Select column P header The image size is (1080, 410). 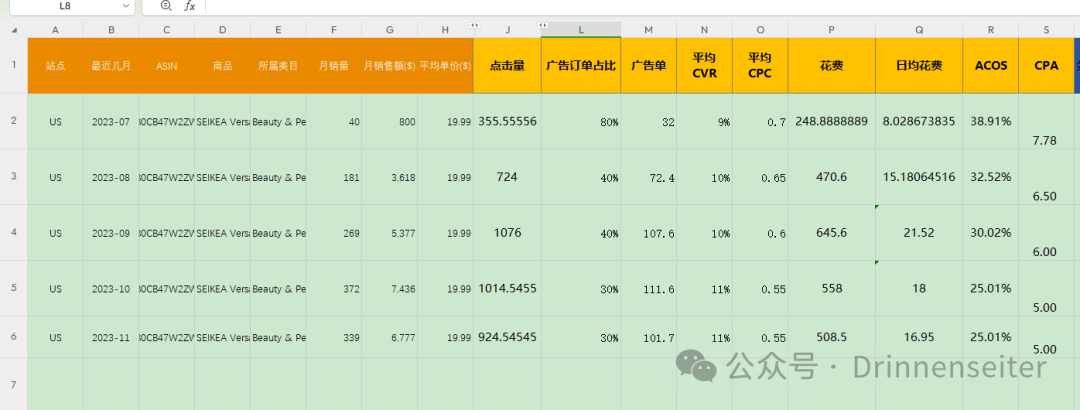(832, 30)
